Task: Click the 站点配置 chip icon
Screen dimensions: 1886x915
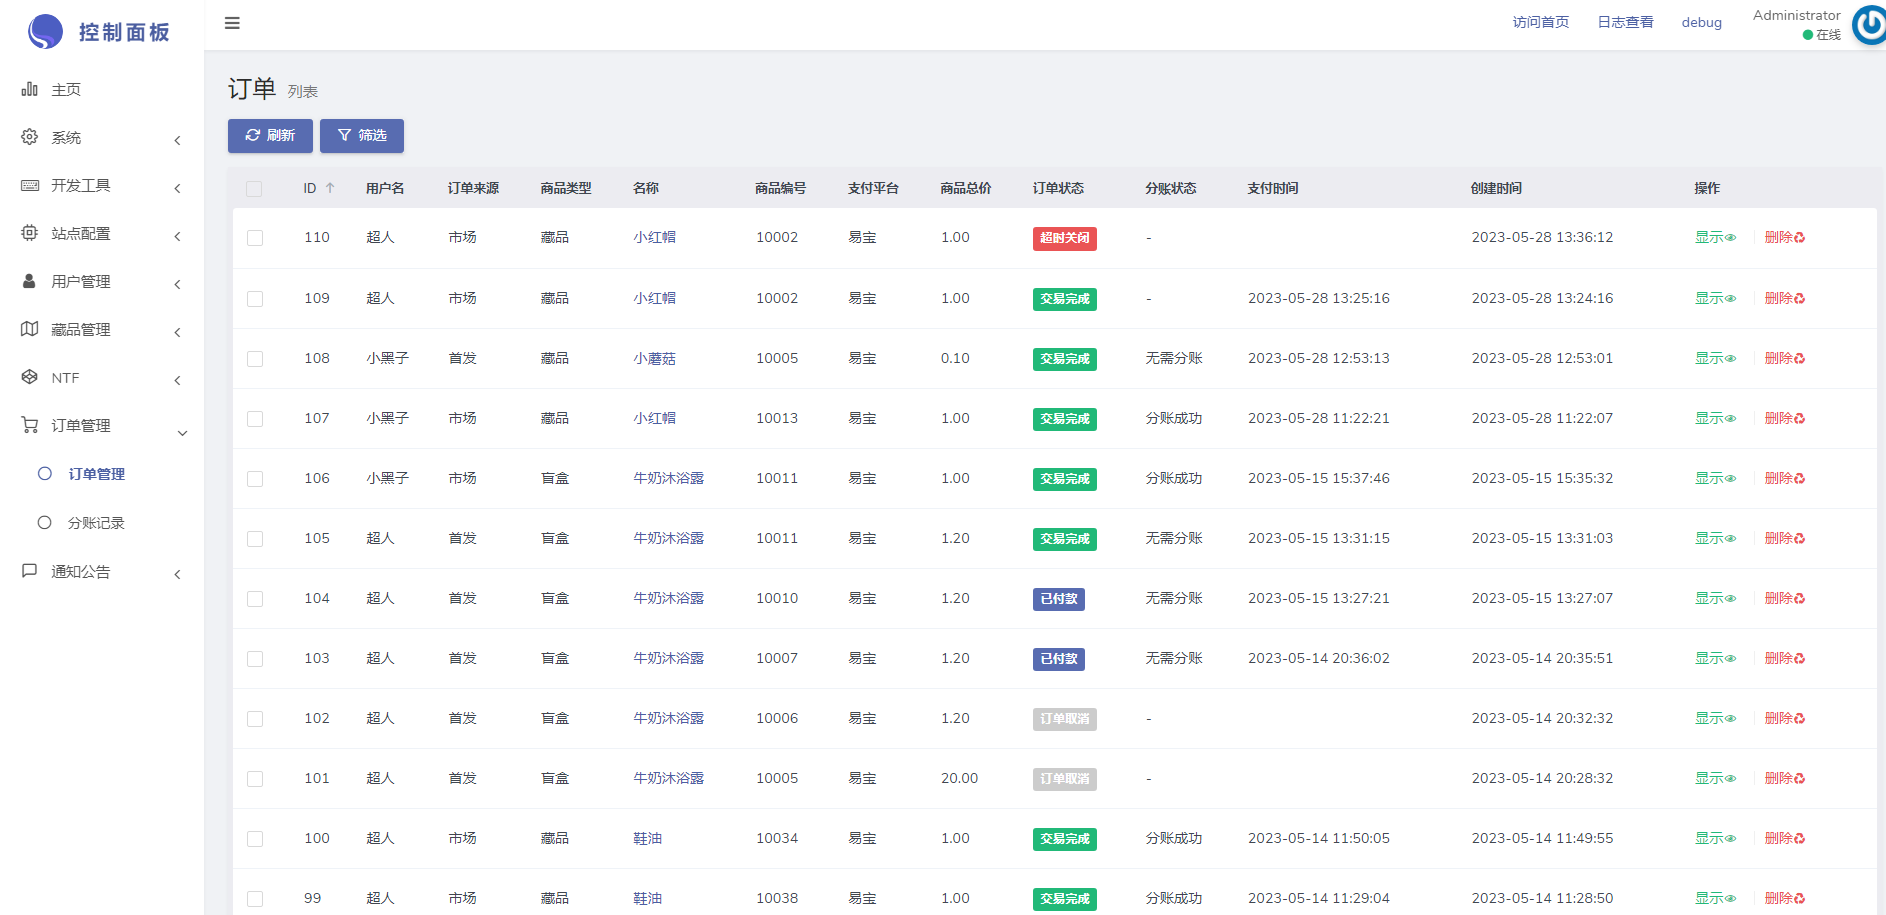Action: click(30, 233)
